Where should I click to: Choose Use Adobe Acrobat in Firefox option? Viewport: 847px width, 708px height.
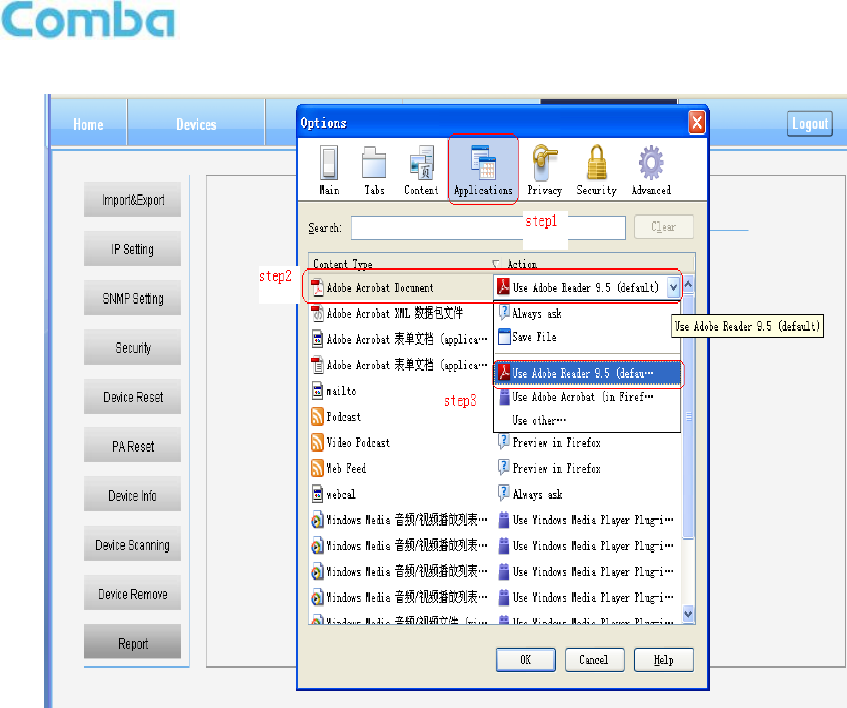click(587, 397)
